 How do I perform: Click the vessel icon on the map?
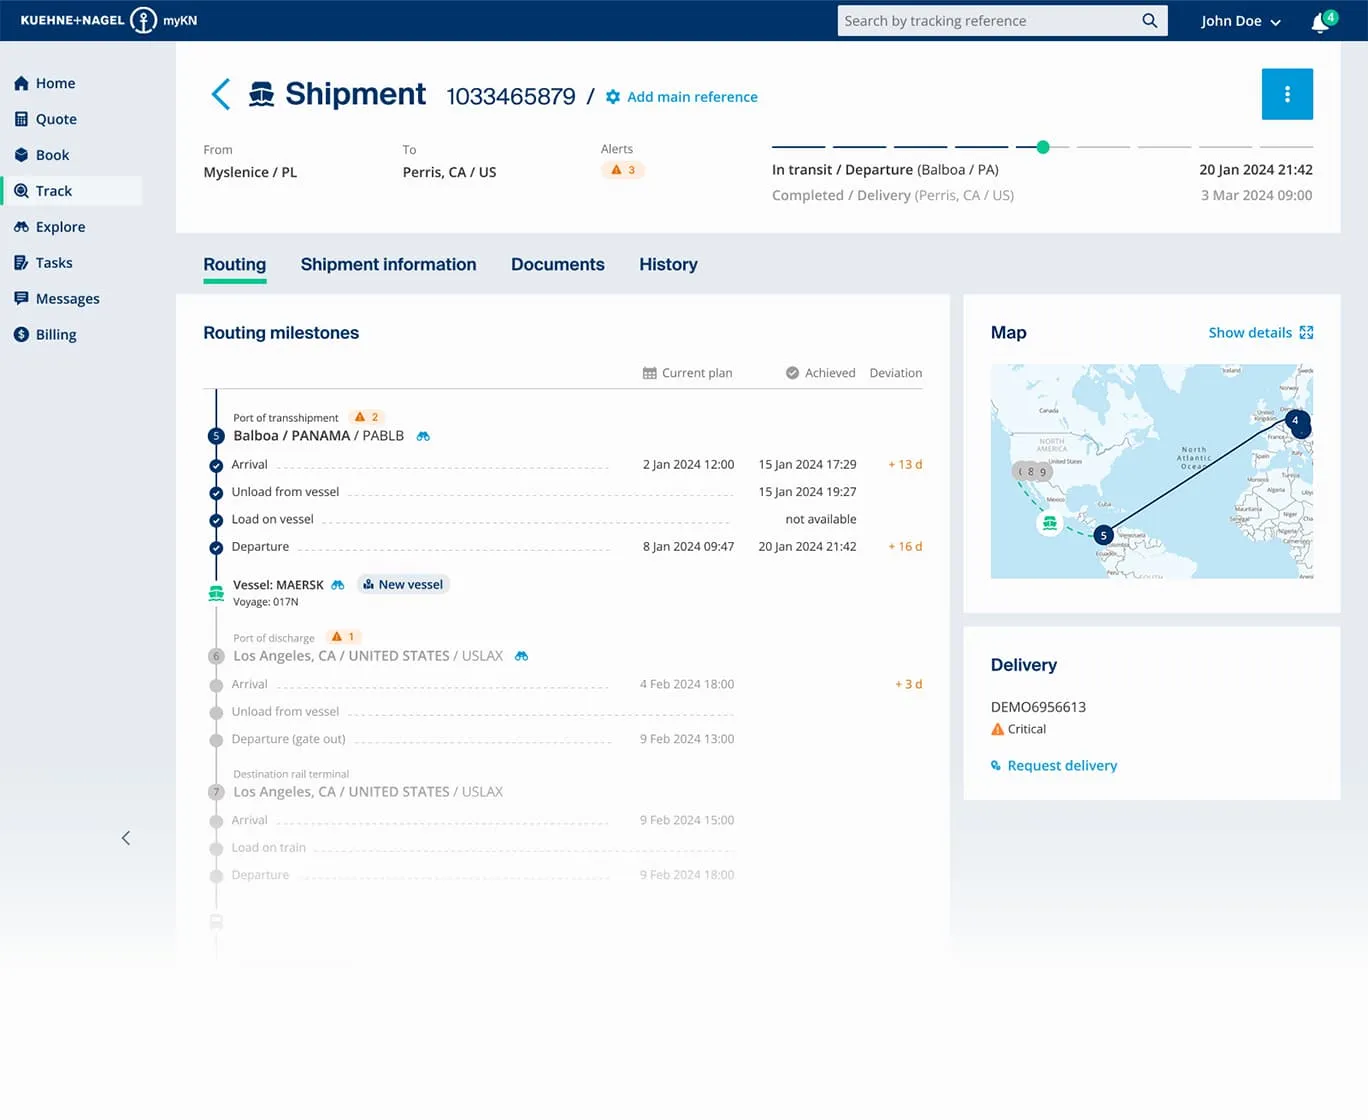1049,523
